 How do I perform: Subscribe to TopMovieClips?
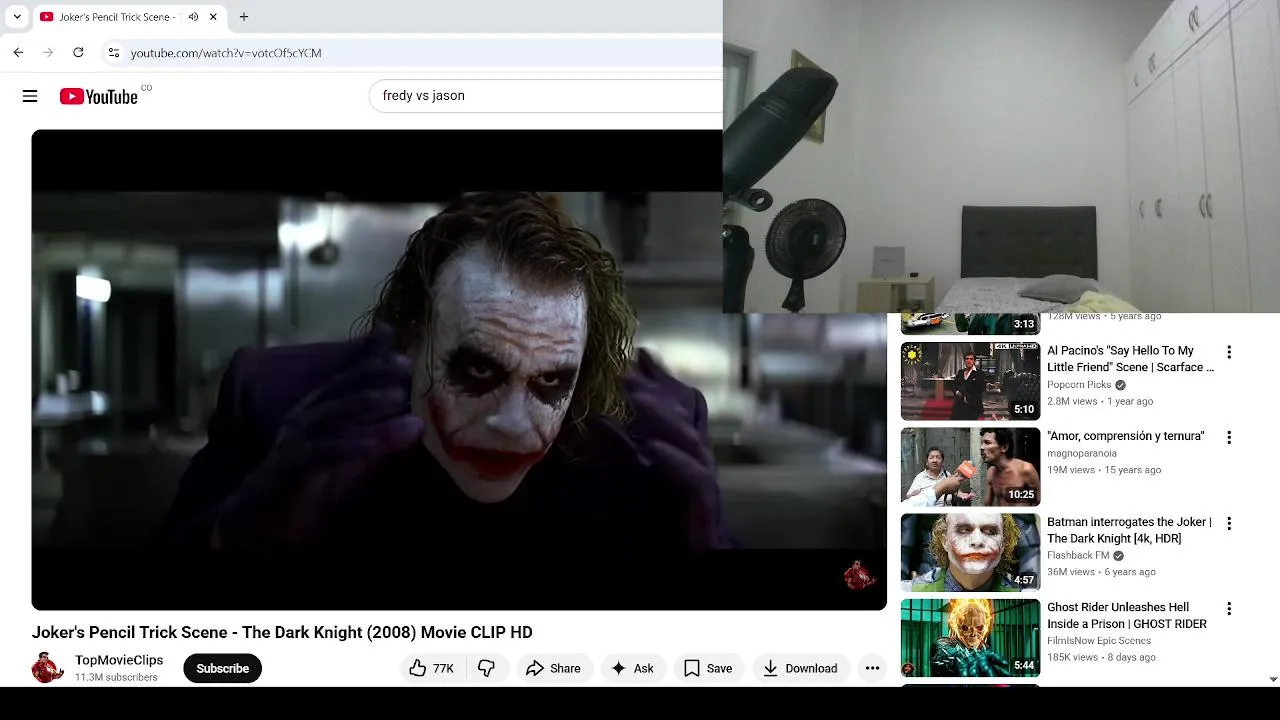(x=222, y=668)
